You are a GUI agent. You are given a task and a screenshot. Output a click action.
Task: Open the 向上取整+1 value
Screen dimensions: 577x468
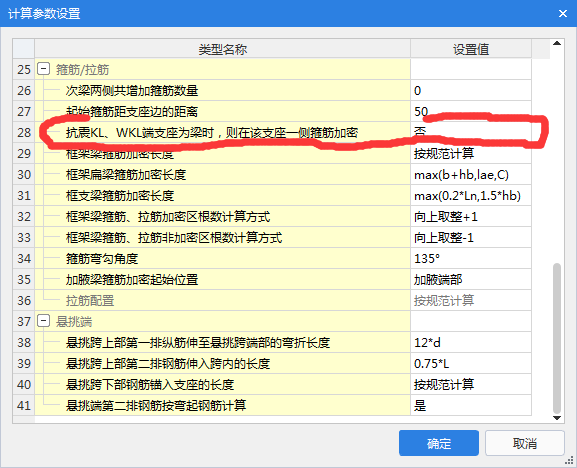(x=471, y=216)
